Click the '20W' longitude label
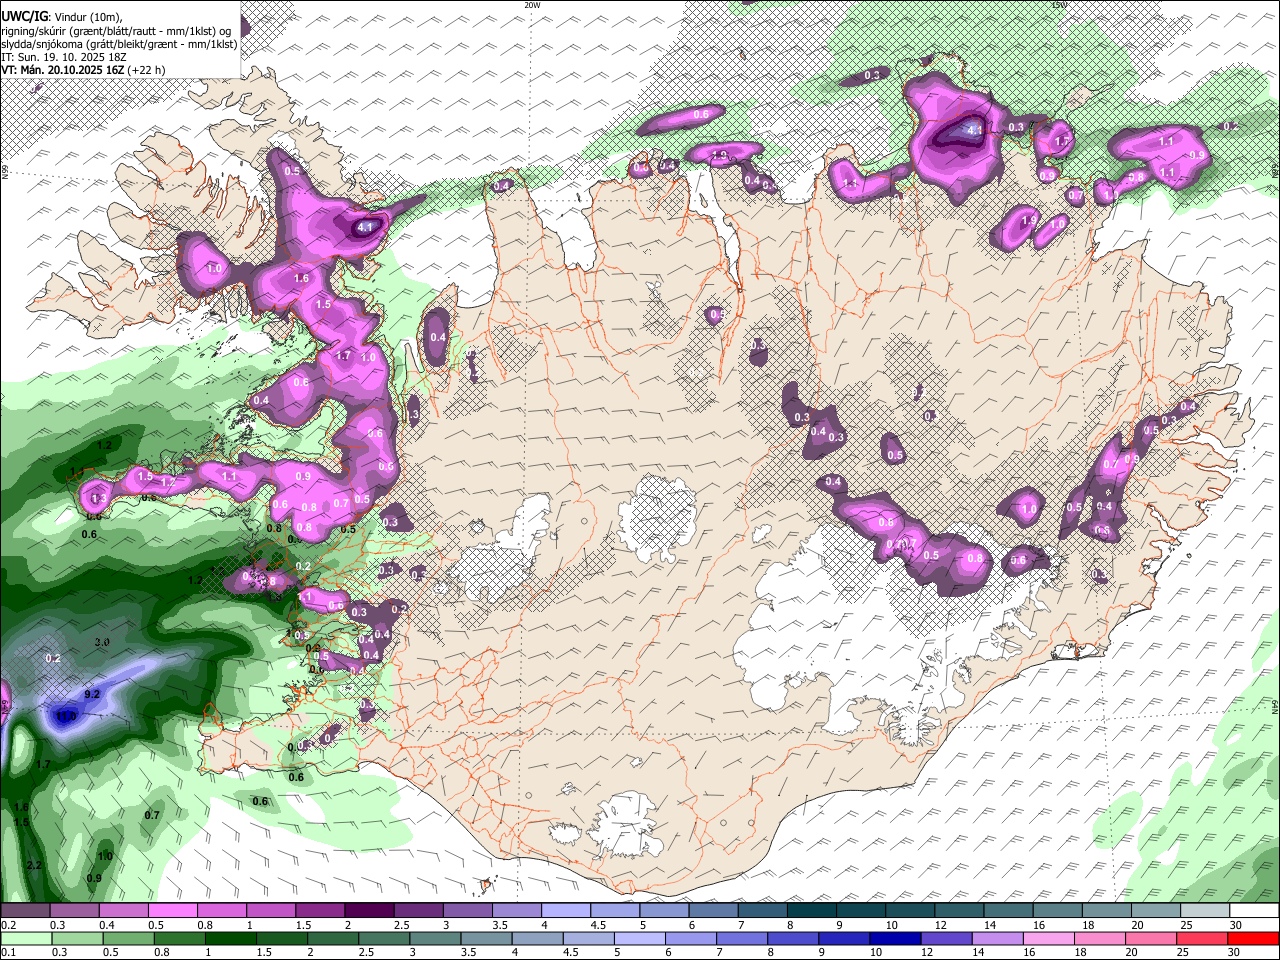The image size is (1280, 960). 532,5
